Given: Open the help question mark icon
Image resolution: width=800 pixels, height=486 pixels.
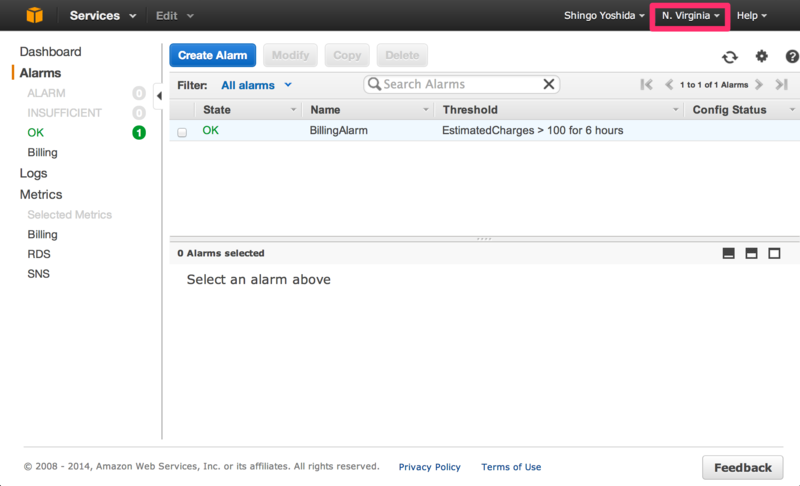Looking at the screenshot, I should [792, 56].
